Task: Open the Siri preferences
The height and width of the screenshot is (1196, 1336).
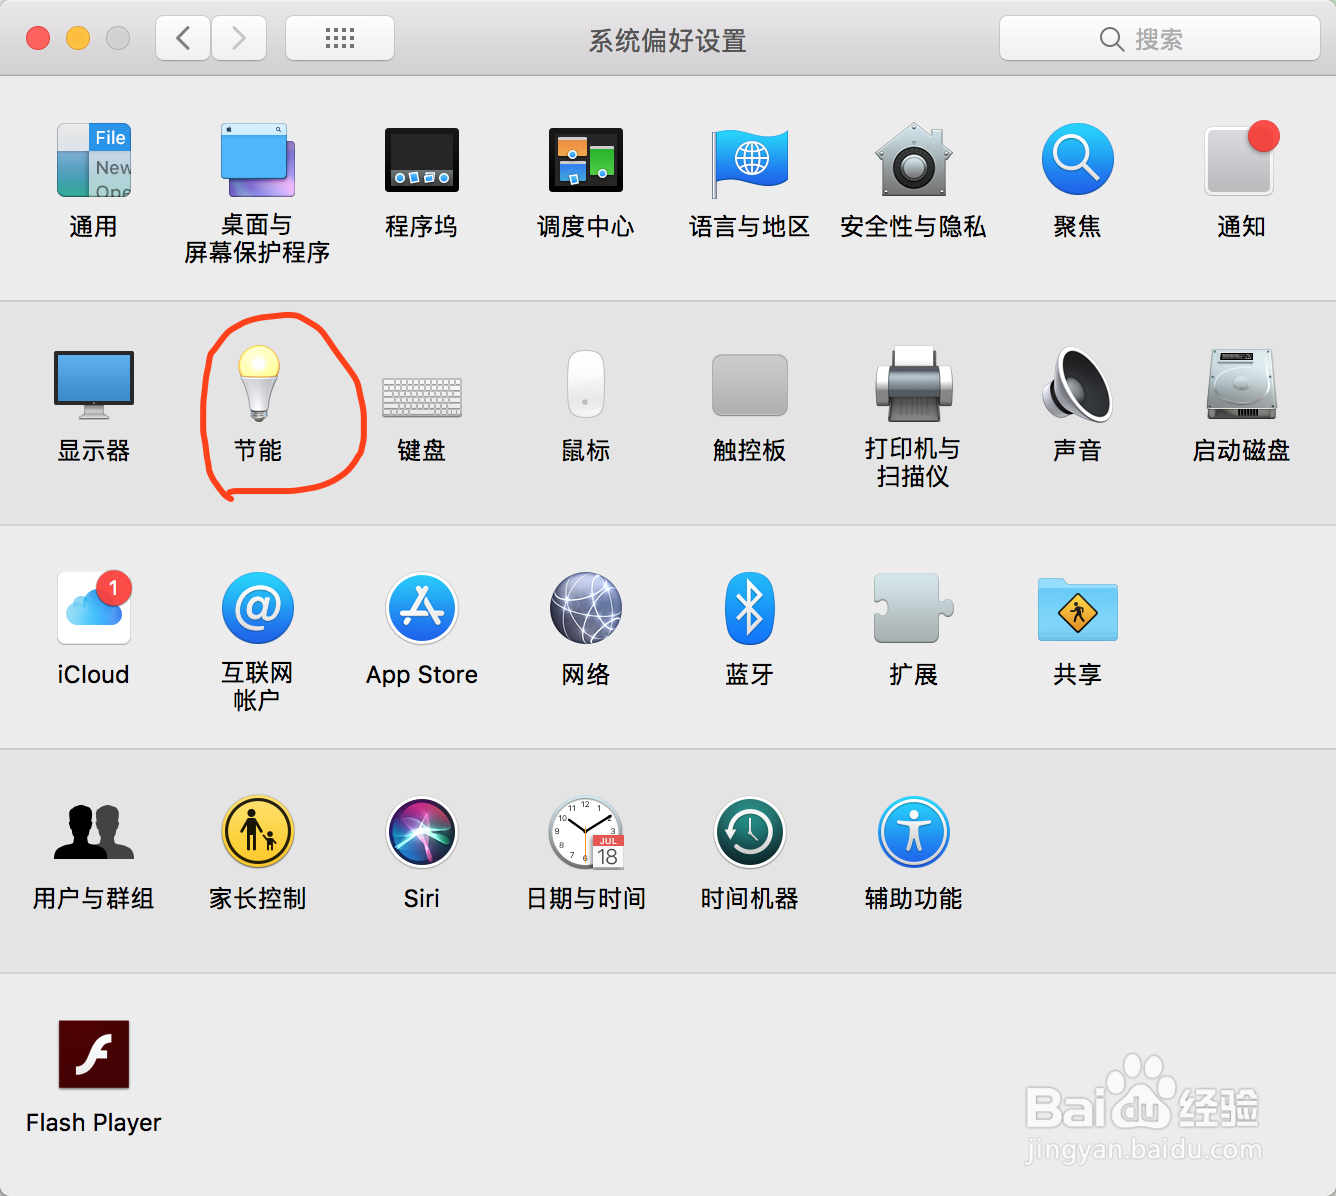Action: point(422,832)
